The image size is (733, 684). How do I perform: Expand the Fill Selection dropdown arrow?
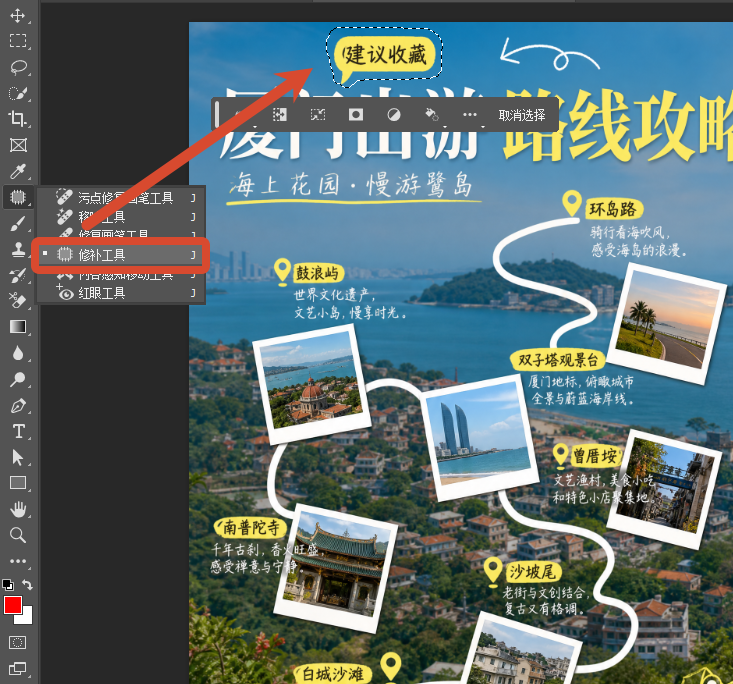445,126
